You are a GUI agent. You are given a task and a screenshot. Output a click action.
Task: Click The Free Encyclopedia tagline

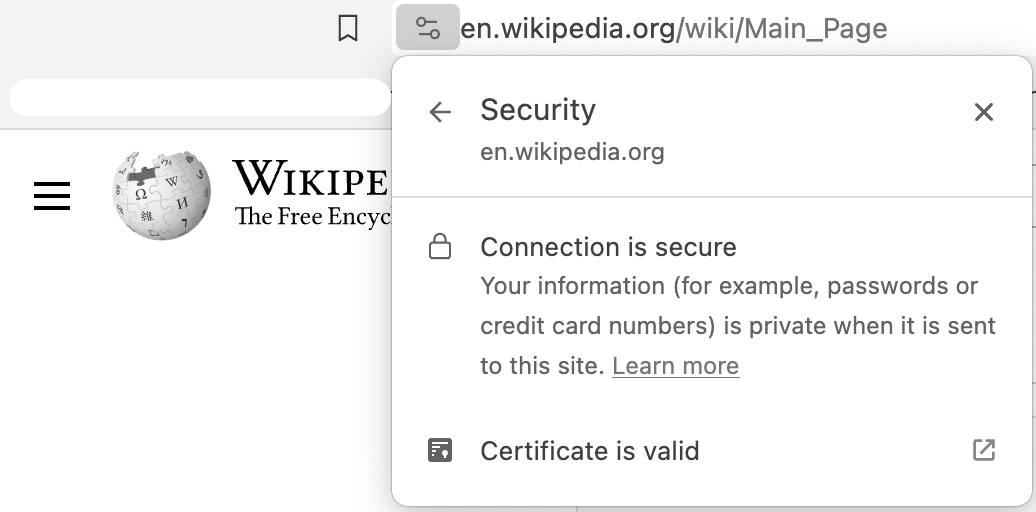click(x=313, y=216)
